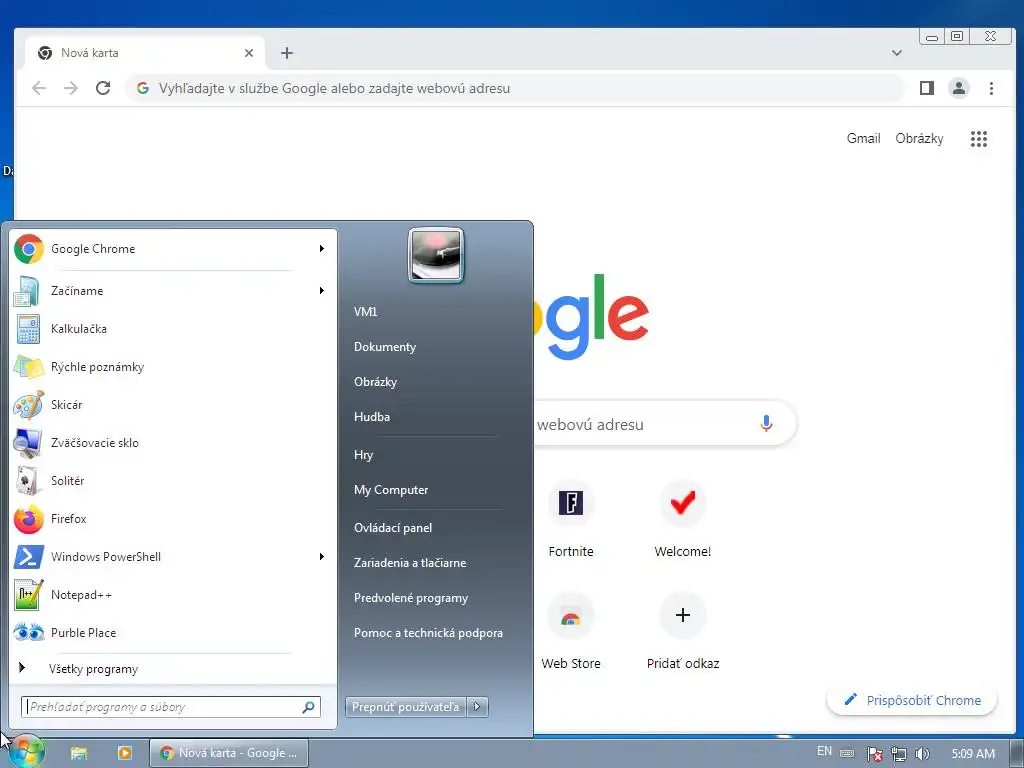Open Gmail link on new tab page
Image resolution: width=1024 pixels, height=768 pixels.
(863, 138)
